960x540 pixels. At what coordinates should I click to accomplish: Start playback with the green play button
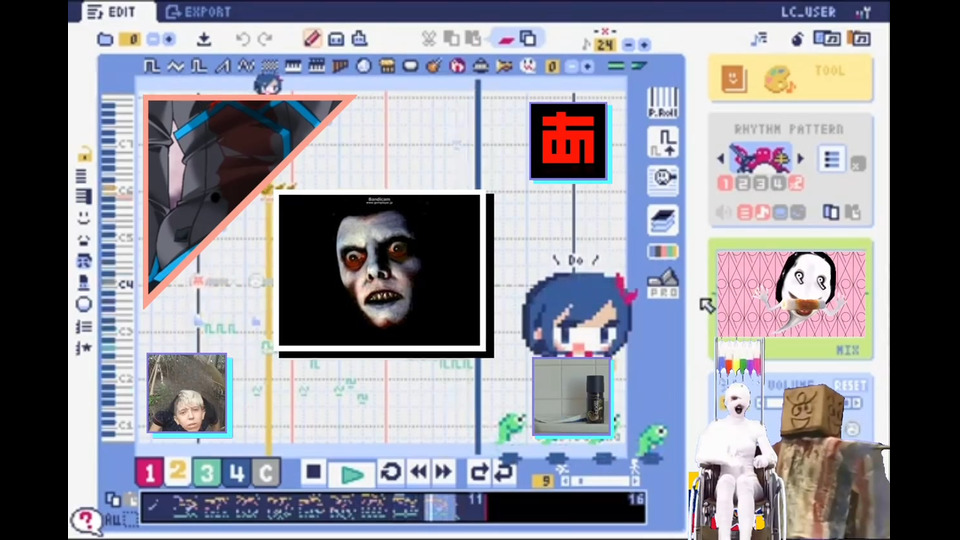[x=352, y=474]
